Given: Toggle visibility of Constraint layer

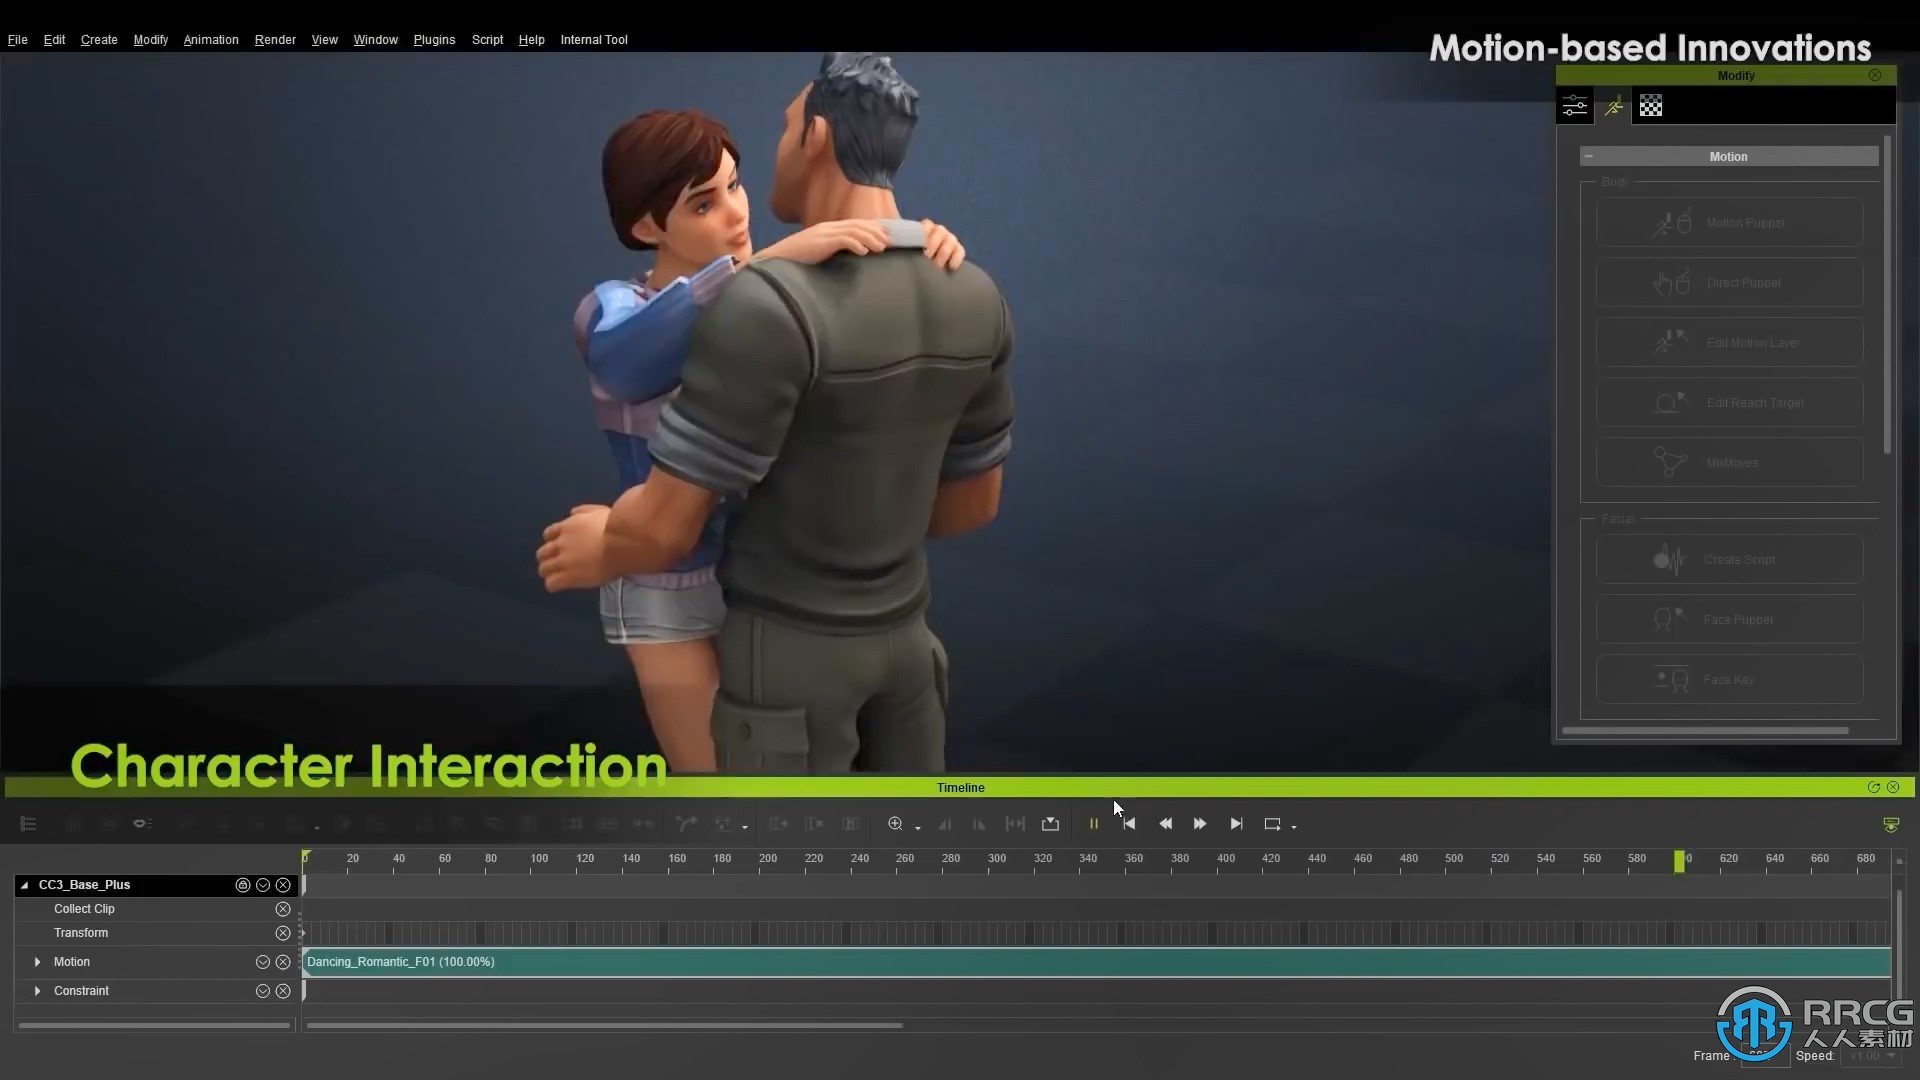Looking at the screenshot, I should click(x=262, y=989).
